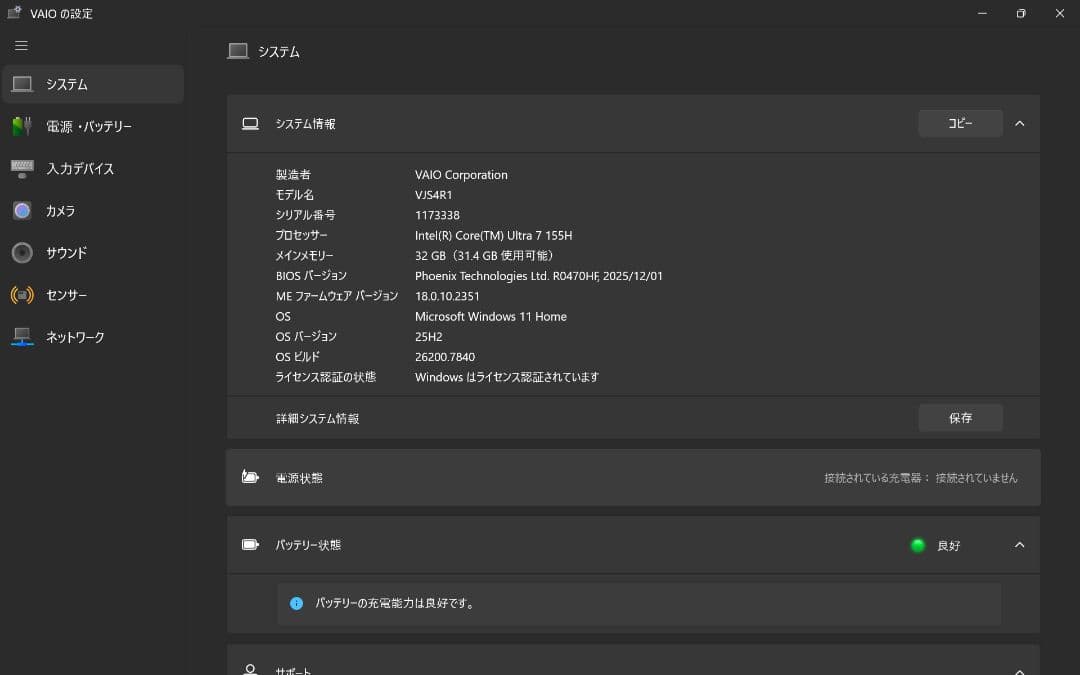
Task: Click manufacturer value VAIO Corporation
Action: pos(461,175)
